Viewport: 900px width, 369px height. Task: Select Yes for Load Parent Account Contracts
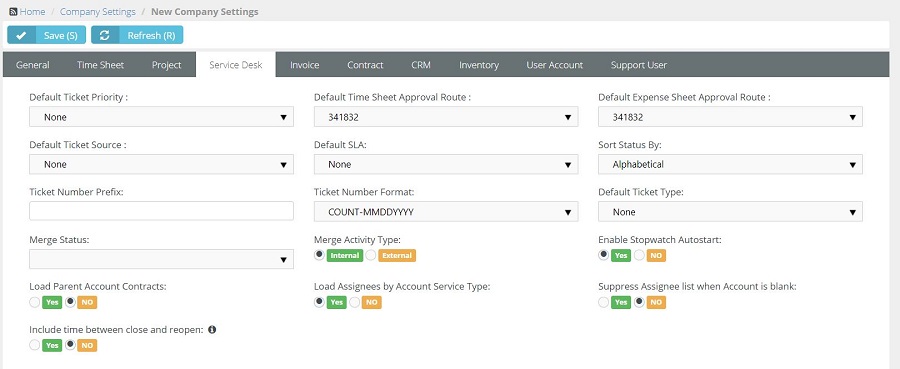[x=34, y=302]
